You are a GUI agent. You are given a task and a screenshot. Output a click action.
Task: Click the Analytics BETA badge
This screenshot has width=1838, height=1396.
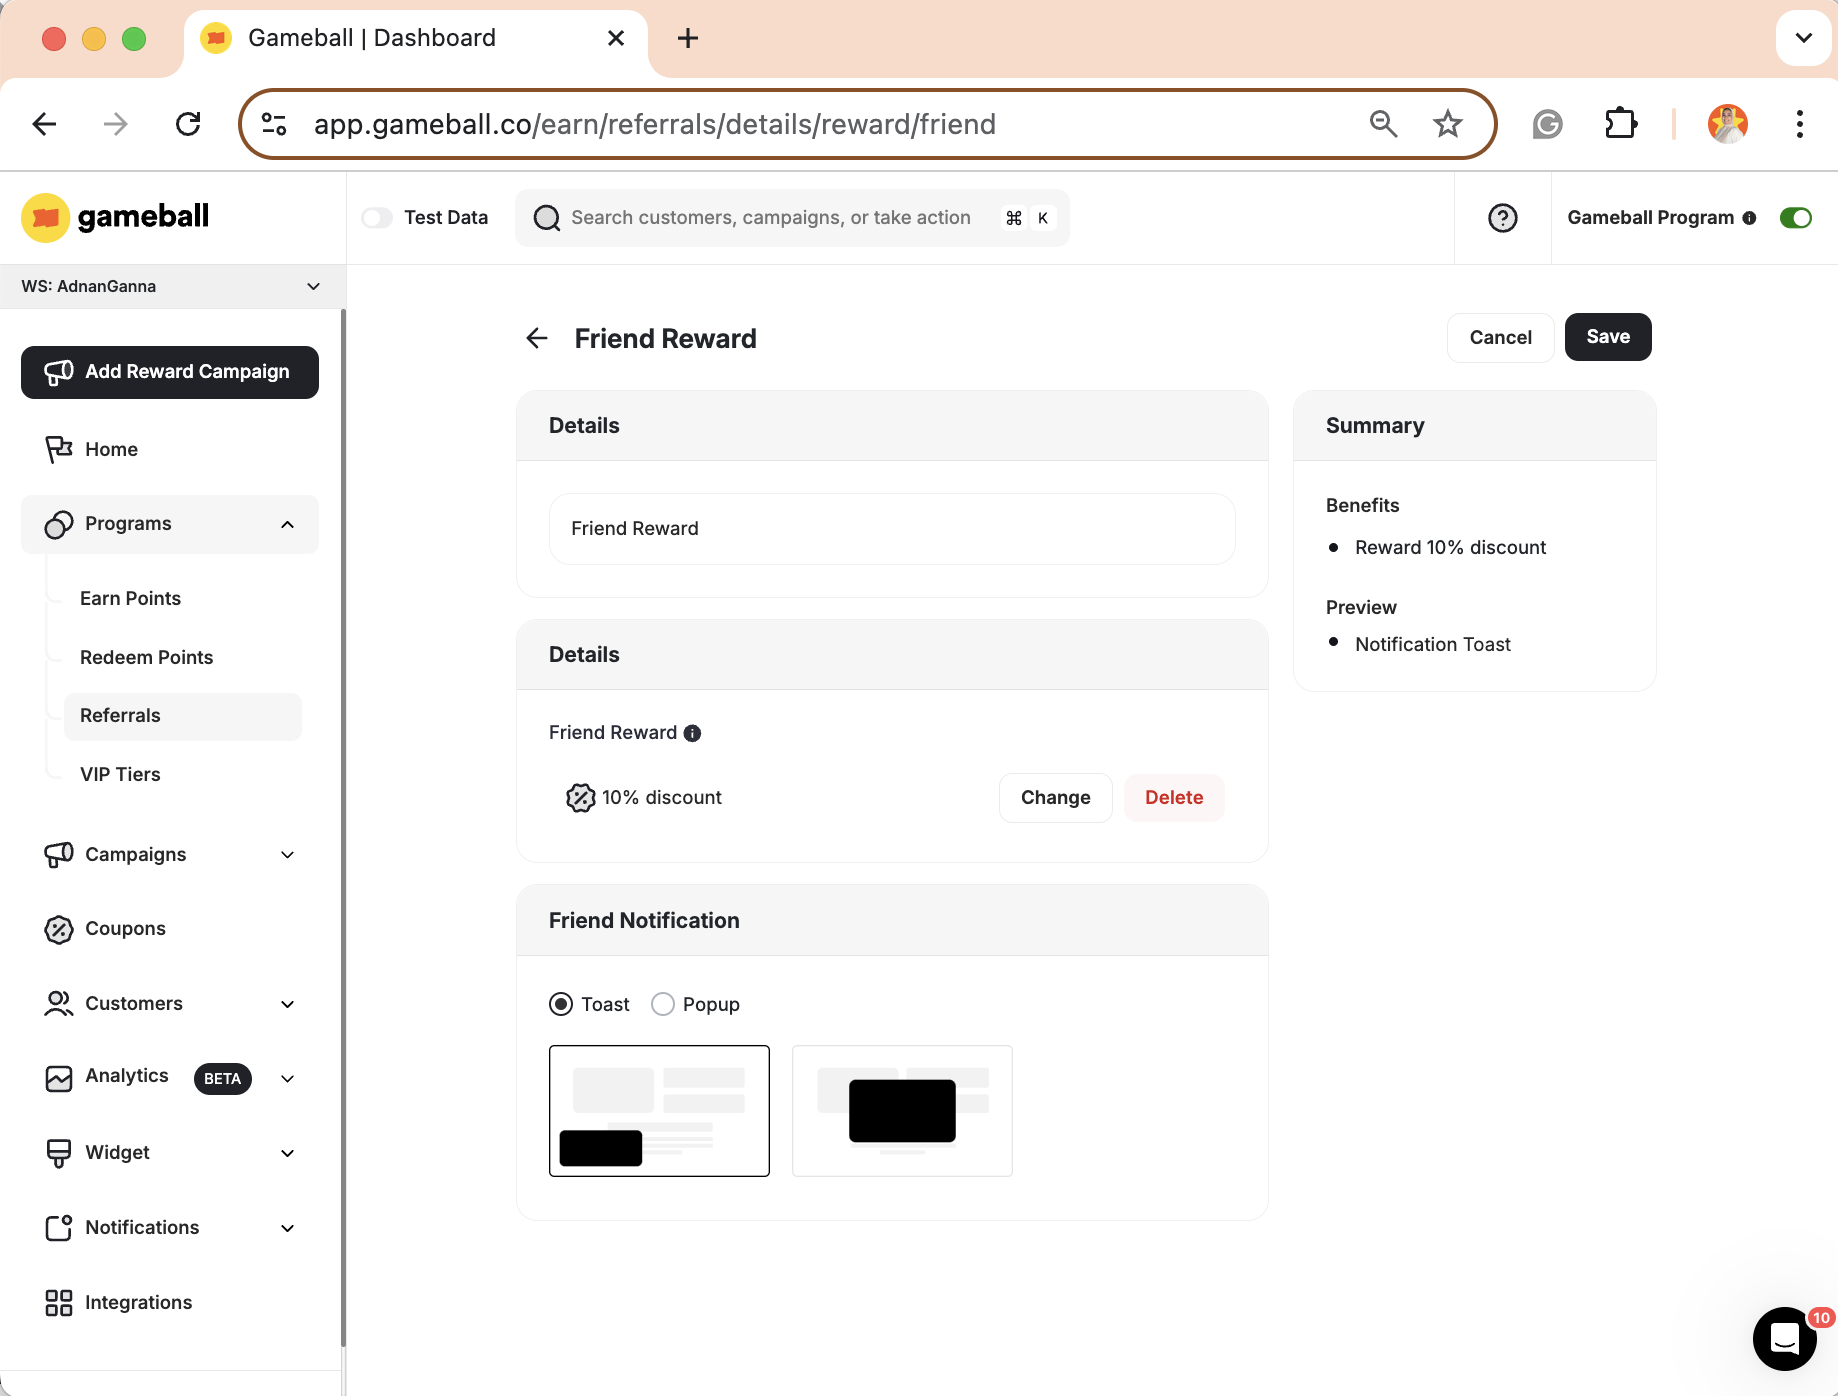click(222, 1079)
